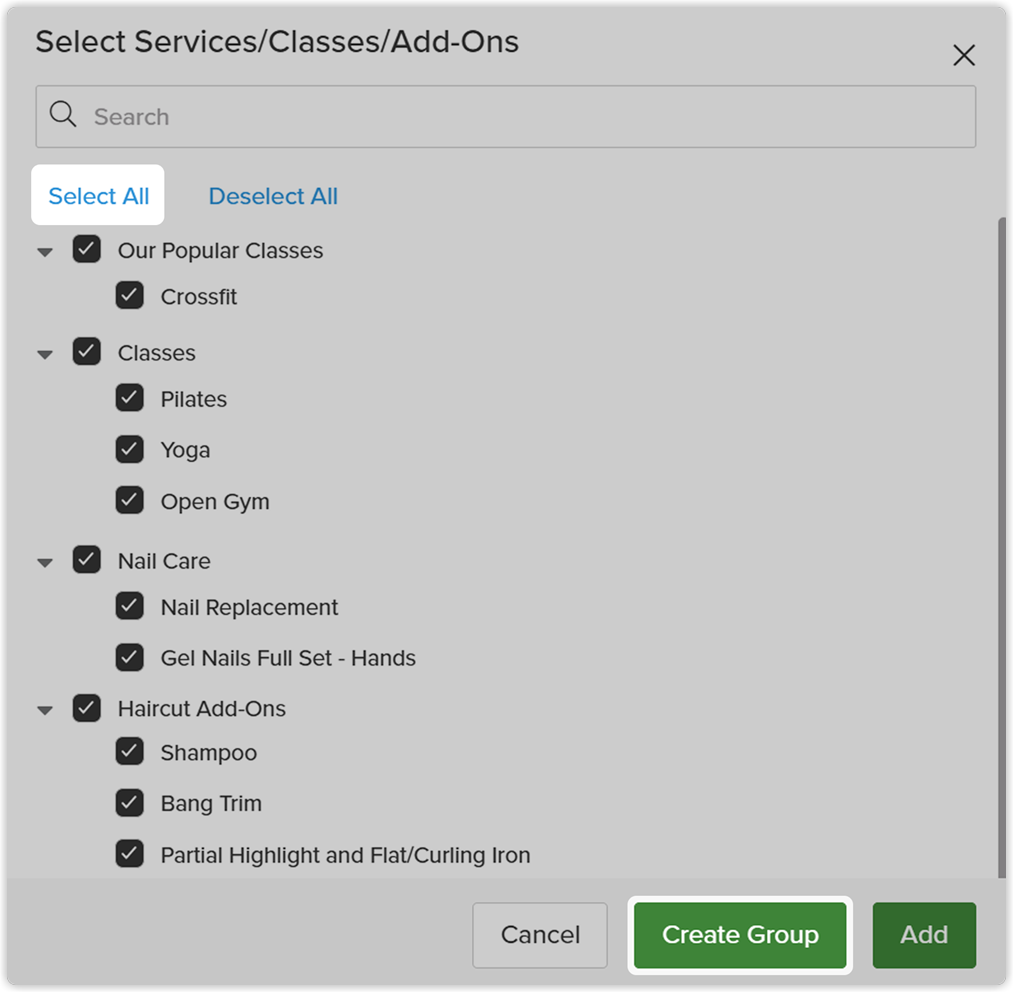Click the Bang Trim label text

(211, 804)
